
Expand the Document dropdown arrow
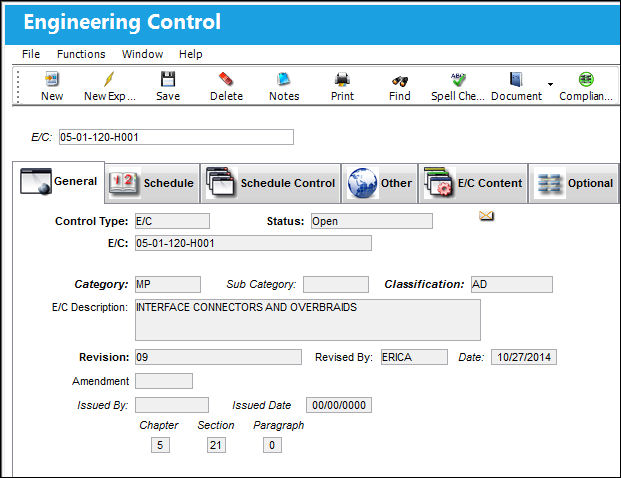click(550, 84)
